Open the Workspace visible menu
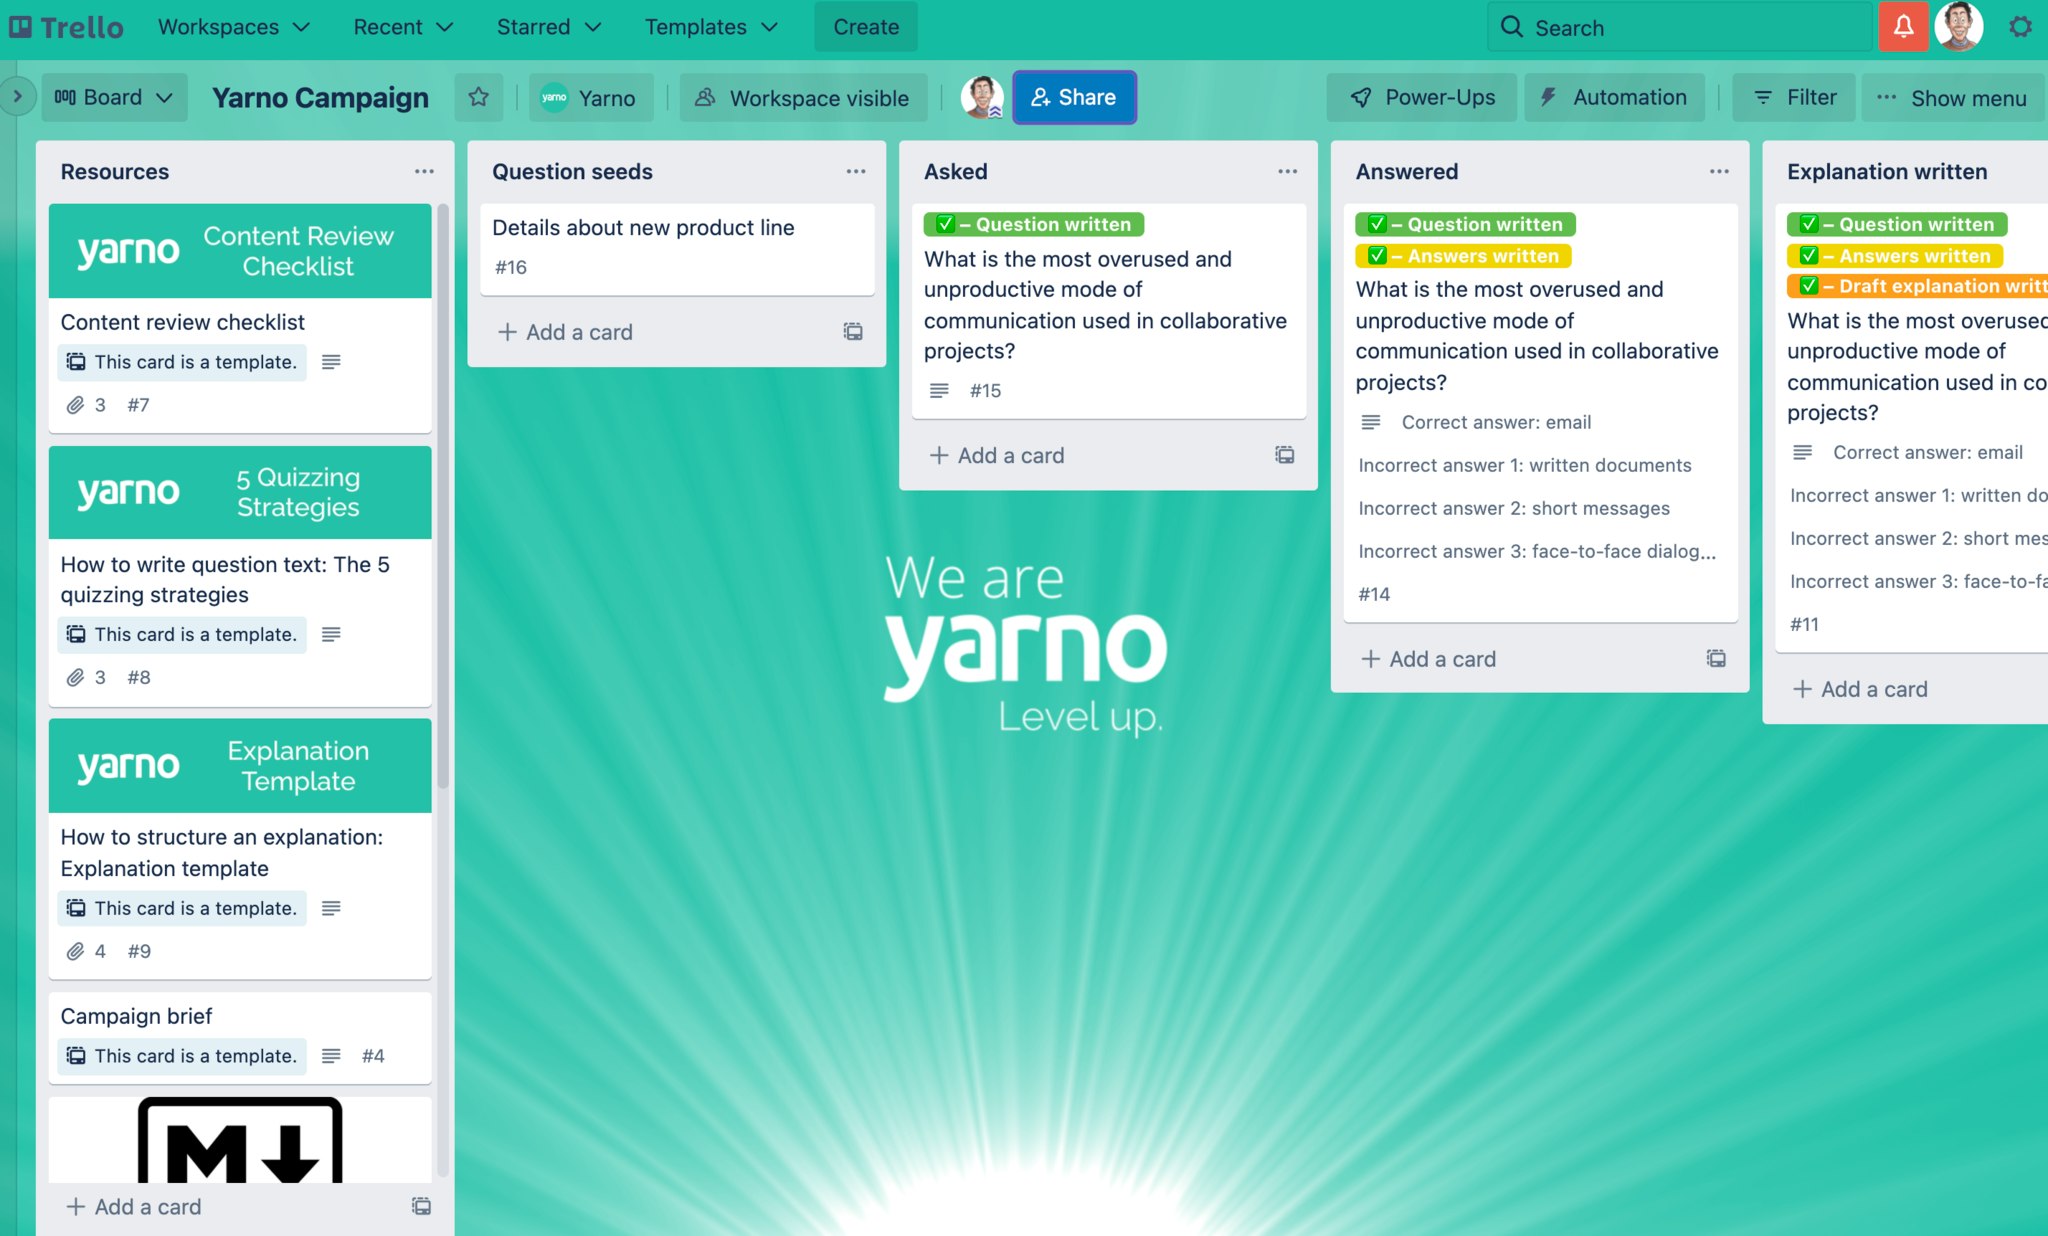 [803, 97]
